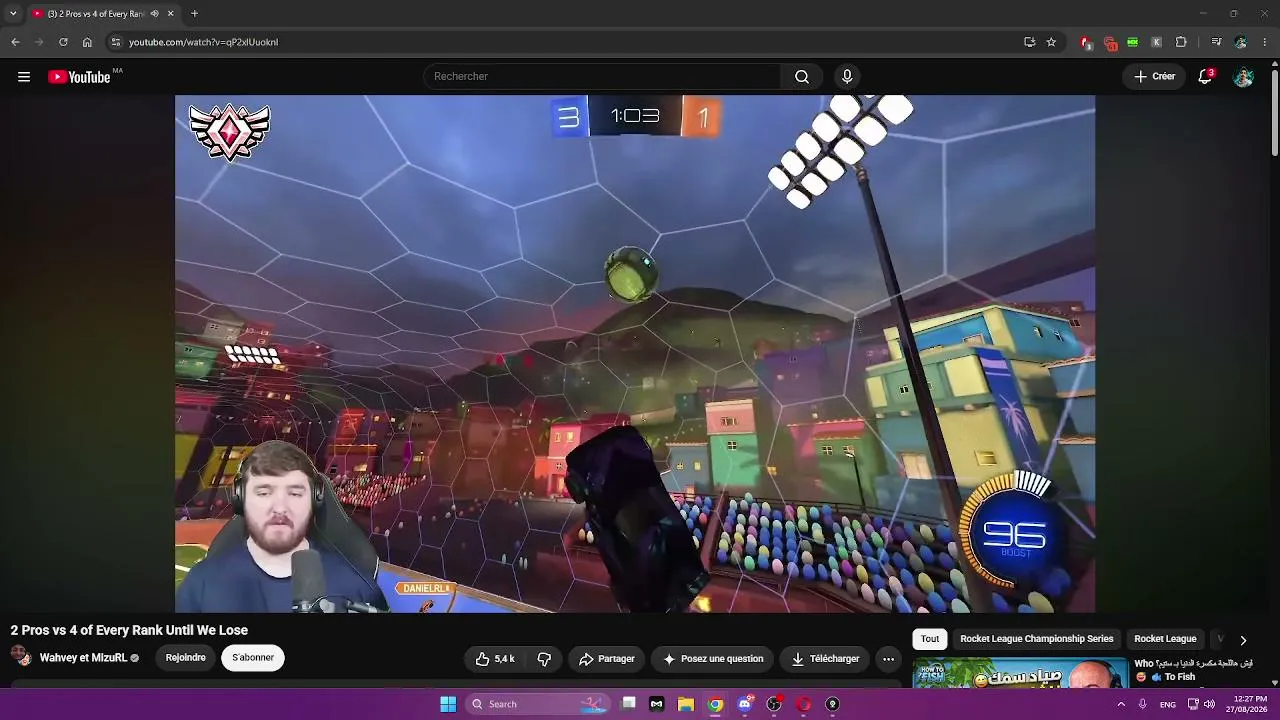Viewport: 1280px width, 720px height.
Task: Like the video (5,4 k)
Action: [495, 659]
